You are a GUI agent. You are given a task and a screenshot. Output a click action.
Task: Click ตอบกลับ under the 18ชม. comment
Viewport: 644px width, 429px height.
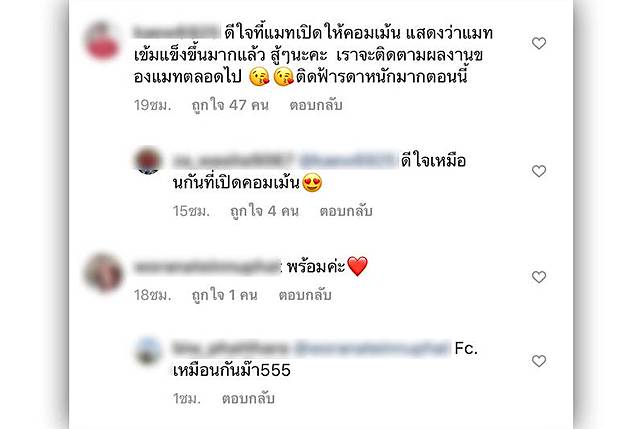point(305,295)
